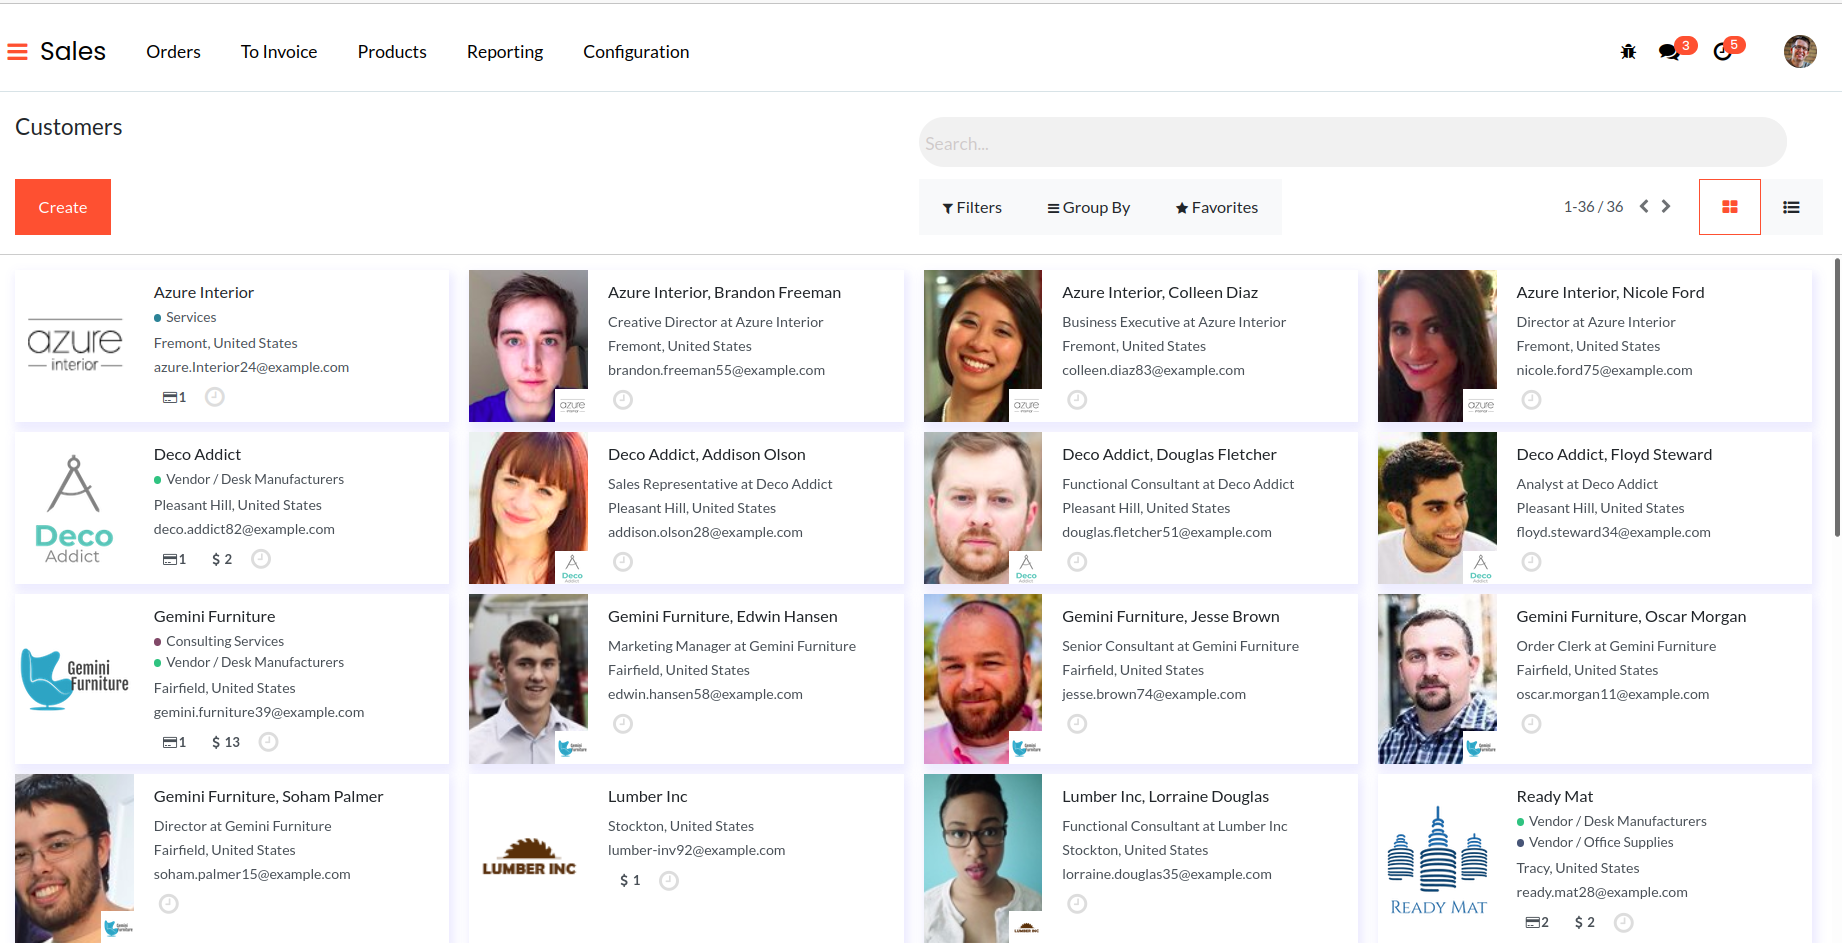Switch to Kanban view
This screenshot has height=943, width=1842.
tap(1729, 207)
